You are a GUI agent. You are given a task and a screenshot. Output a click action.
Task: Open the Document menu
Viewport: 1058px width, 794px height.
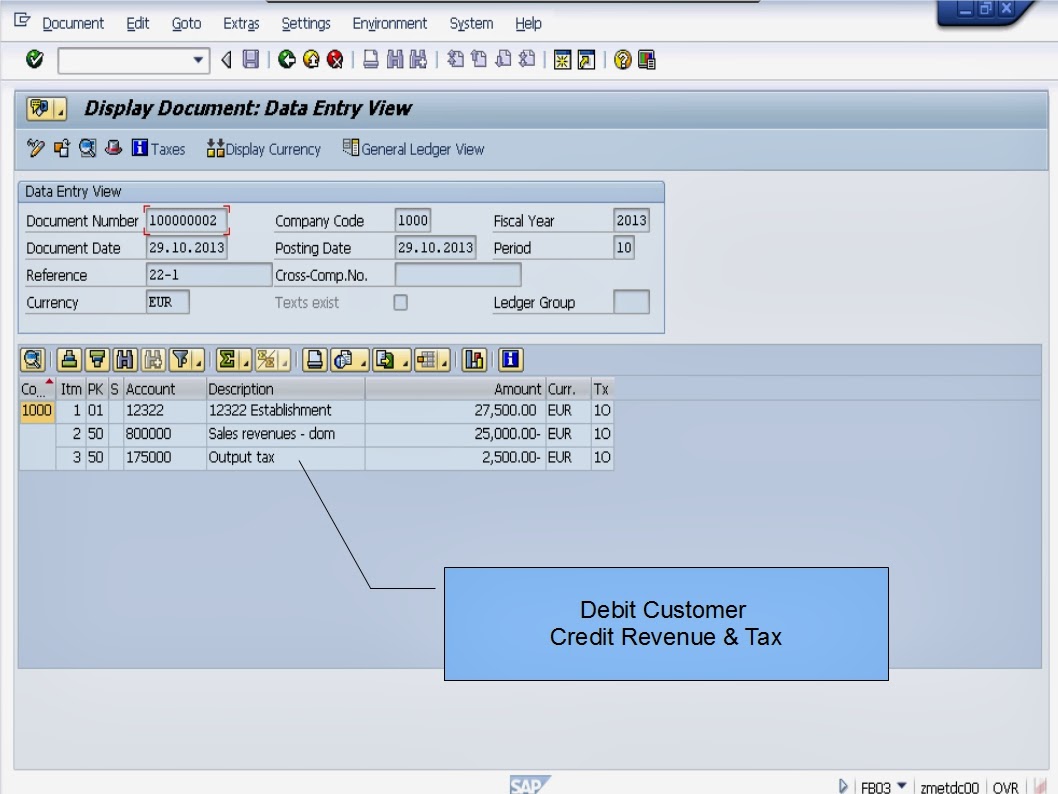(73, 24)
